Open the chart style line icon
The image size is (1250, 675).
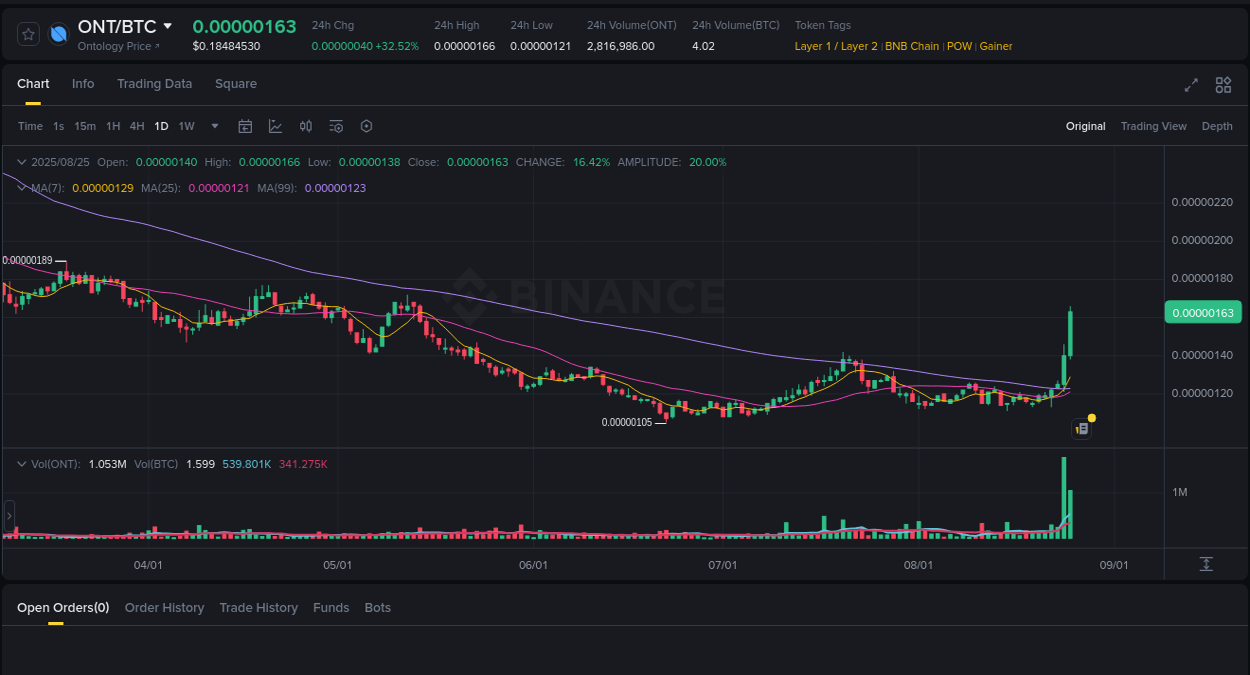(275, 126)
